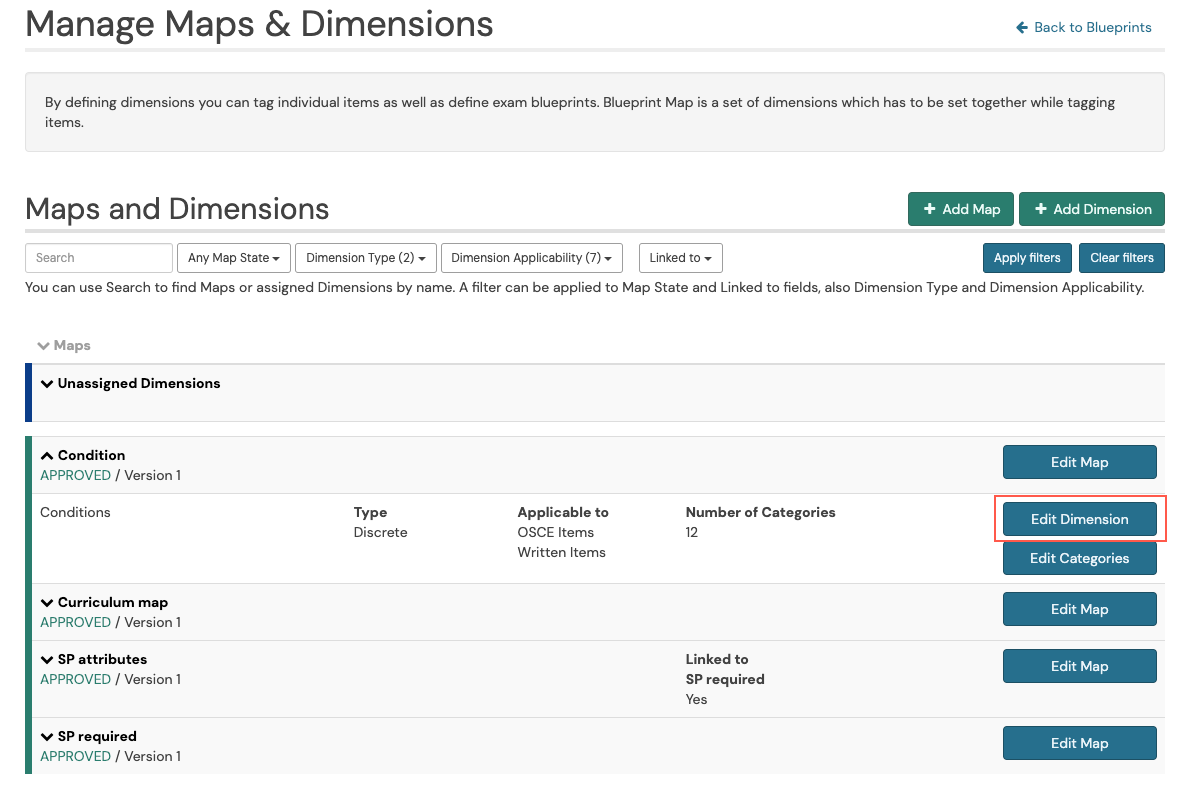Click the Clear filters button

[1121, 257]
